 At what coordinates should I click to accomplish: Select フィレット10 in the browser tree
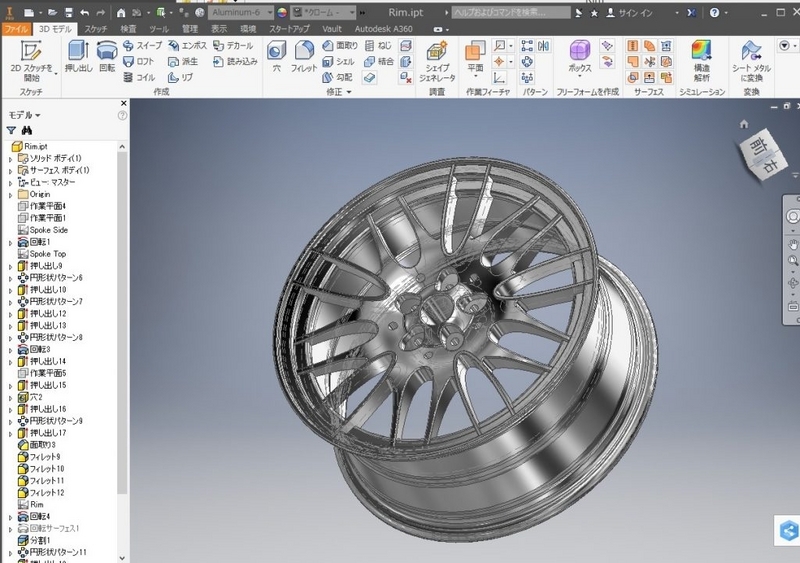[x=41, y=469]
